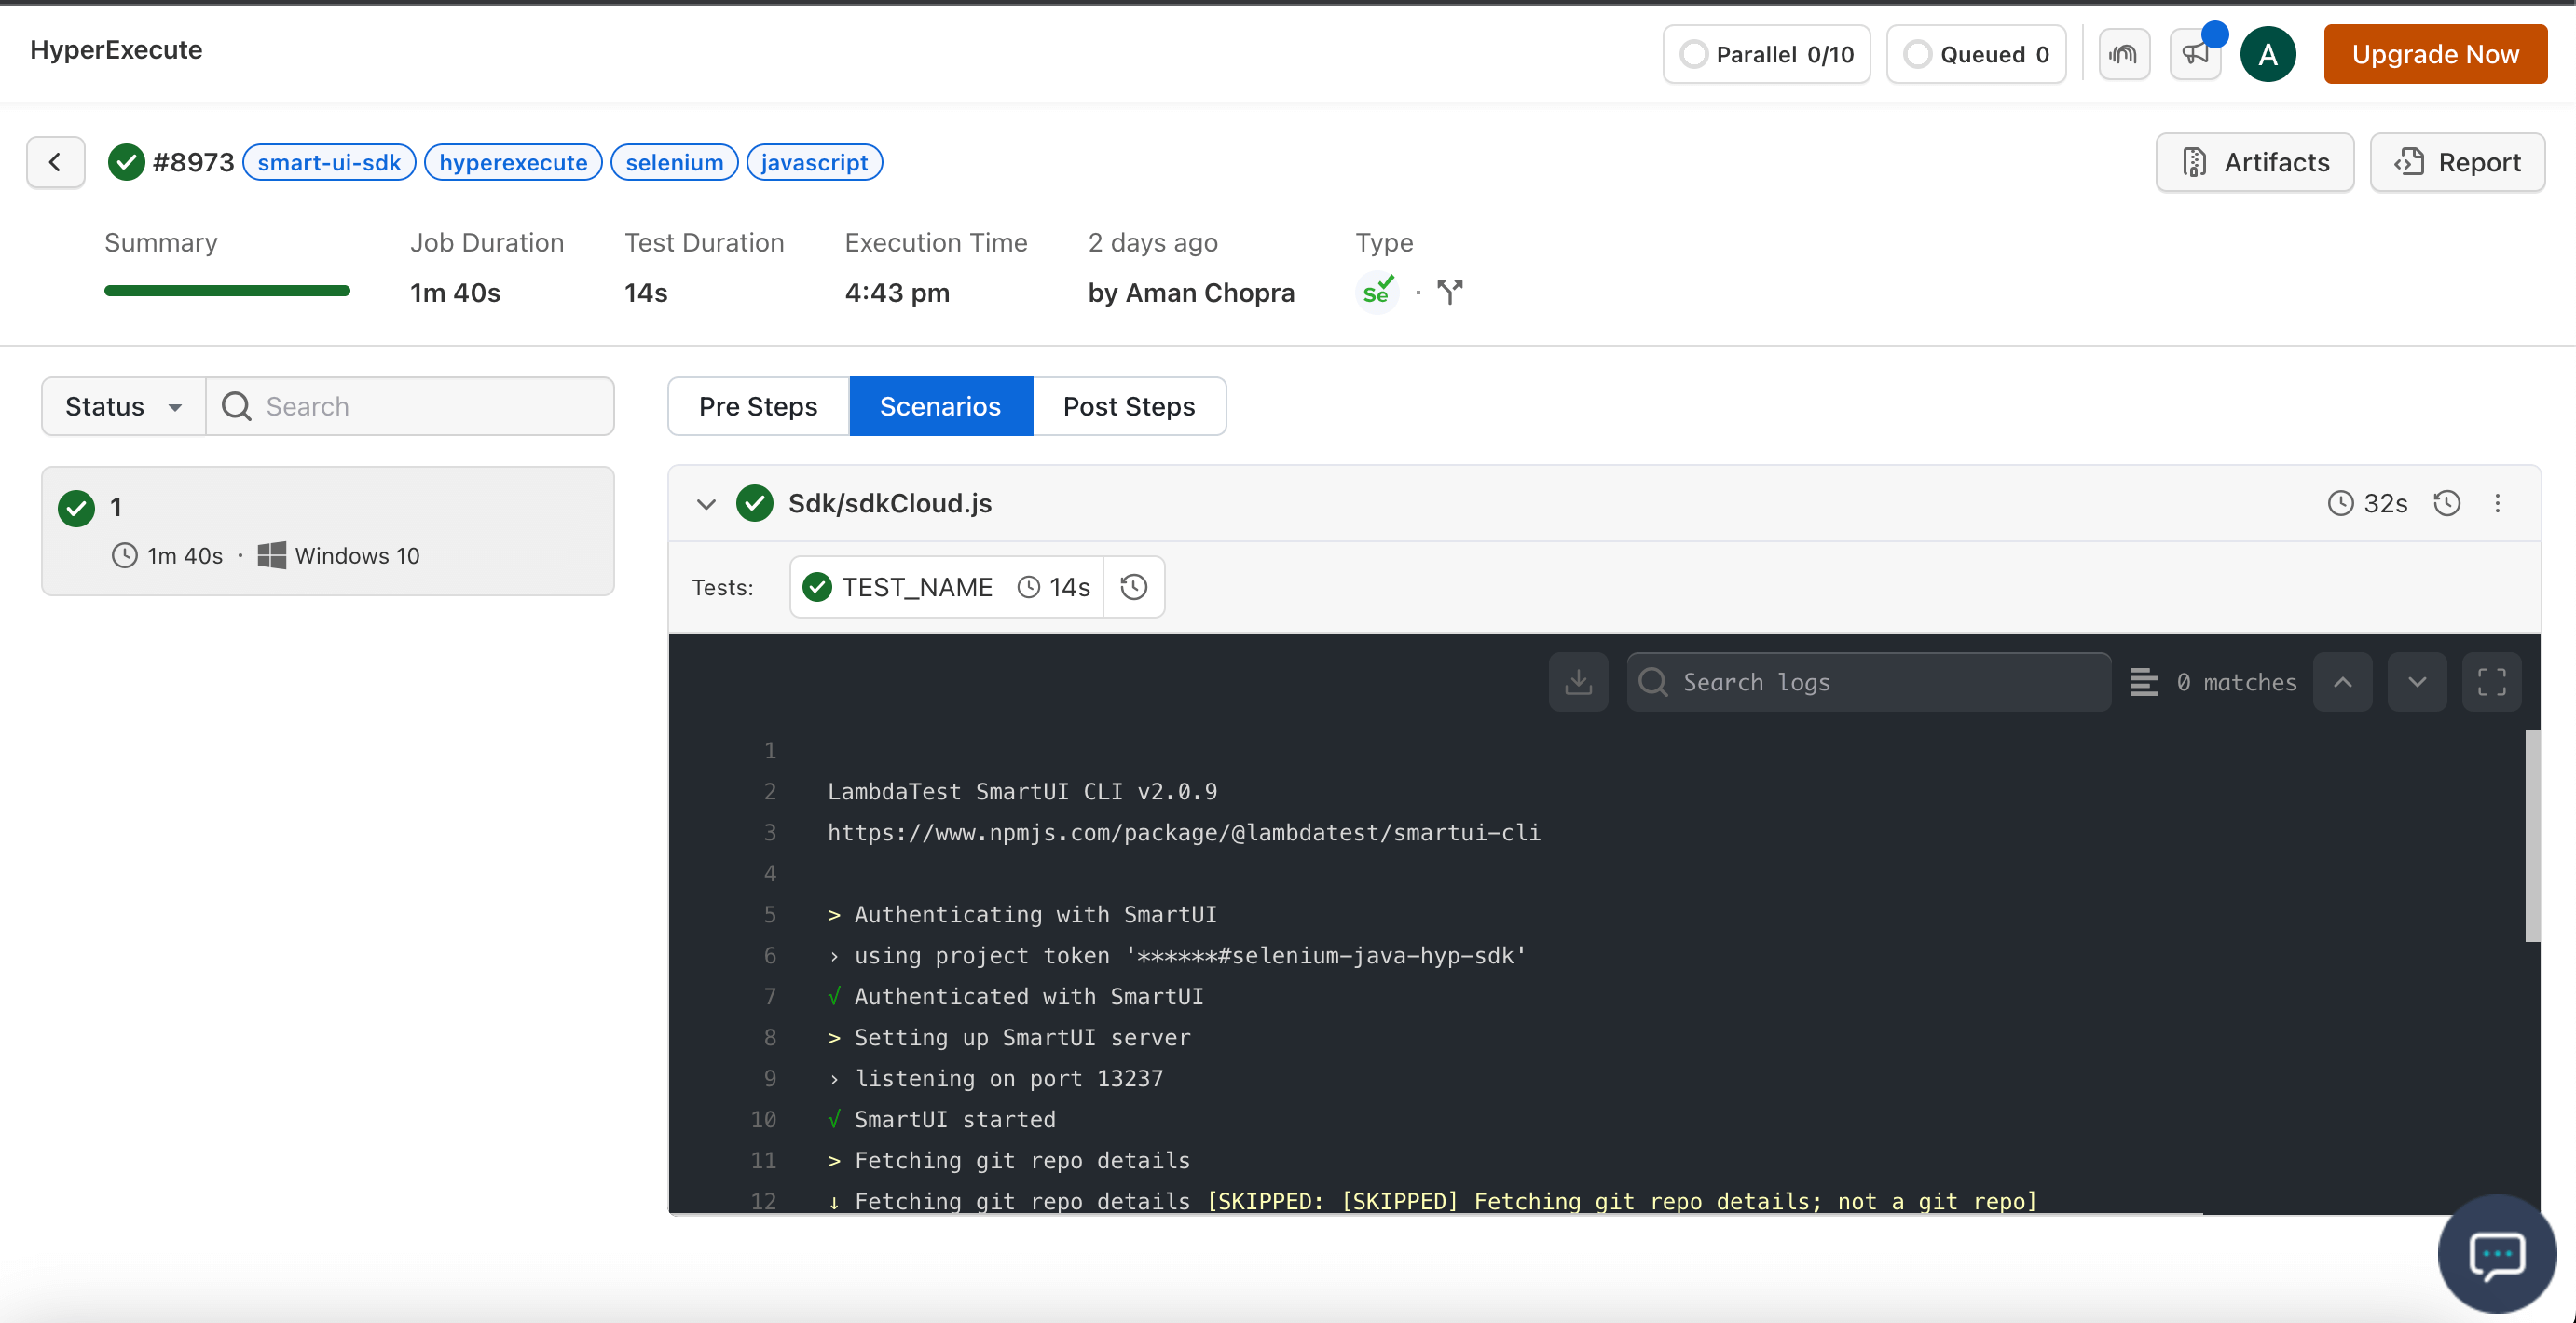This screenshot has height=1323, width=2576.
Task: Select the Pre Steps tab
Action: pyautogui.click(x=760, y=405)
